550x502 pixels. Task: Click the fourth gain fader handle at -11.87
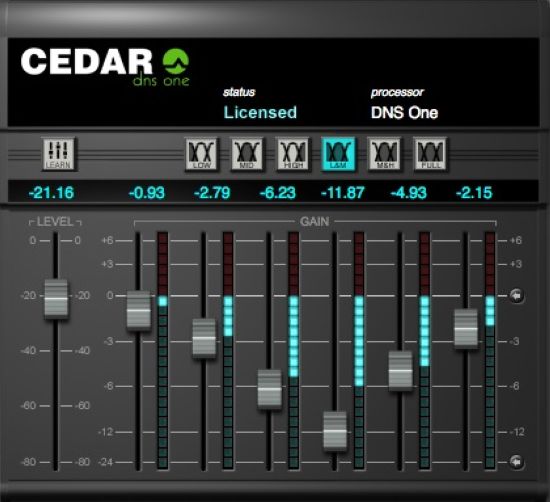pos(335,431)
